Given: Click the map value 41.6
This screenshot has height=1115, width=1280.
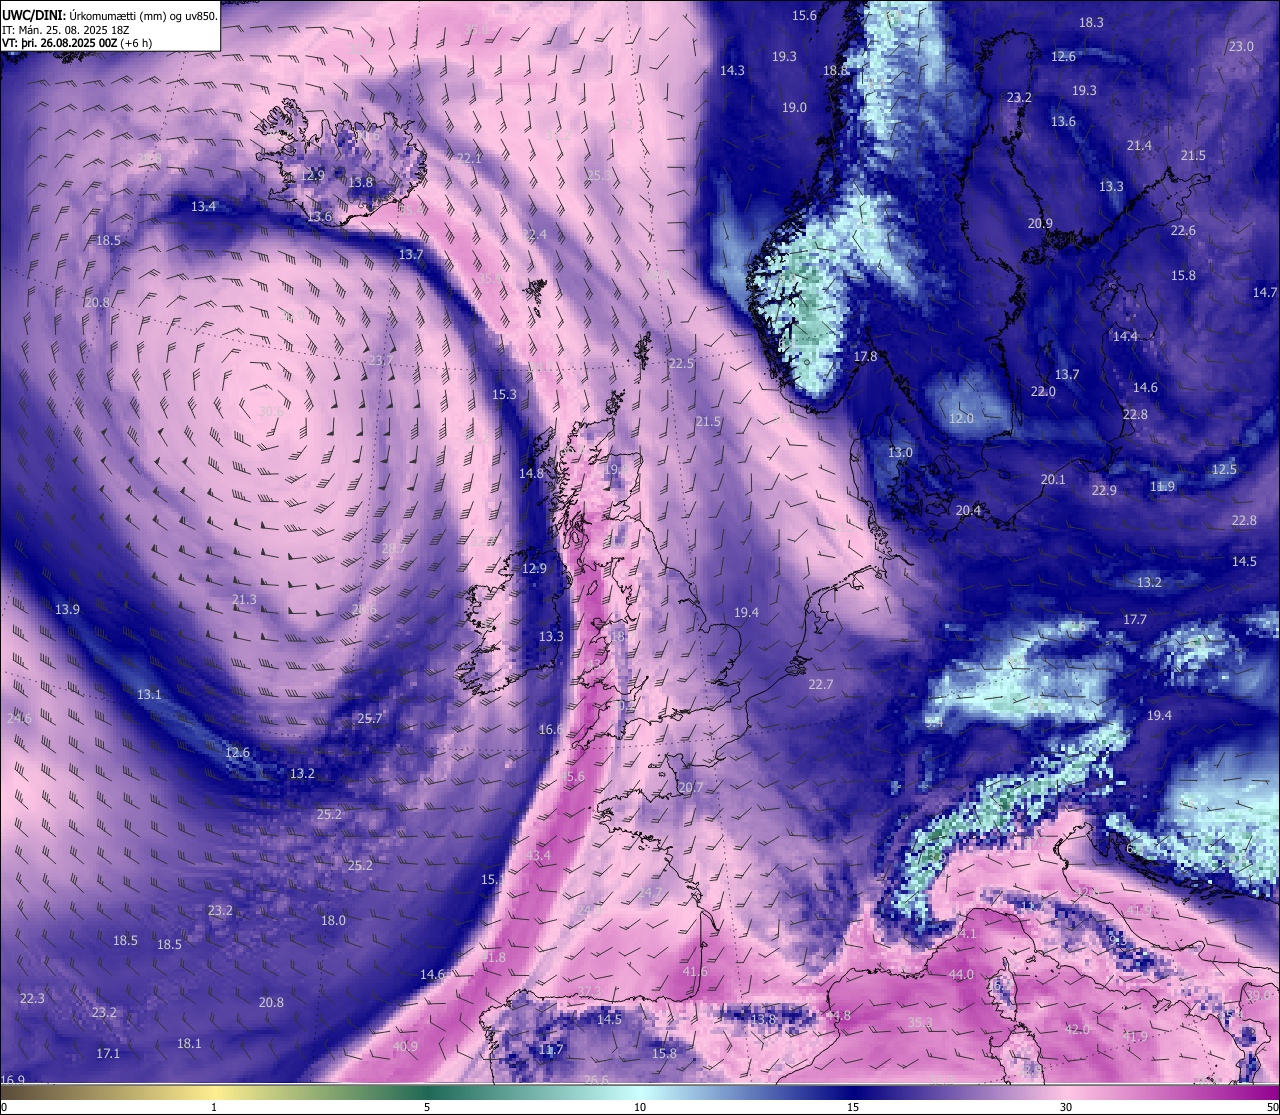Looking at the screenshot, I should click(695, 971).
